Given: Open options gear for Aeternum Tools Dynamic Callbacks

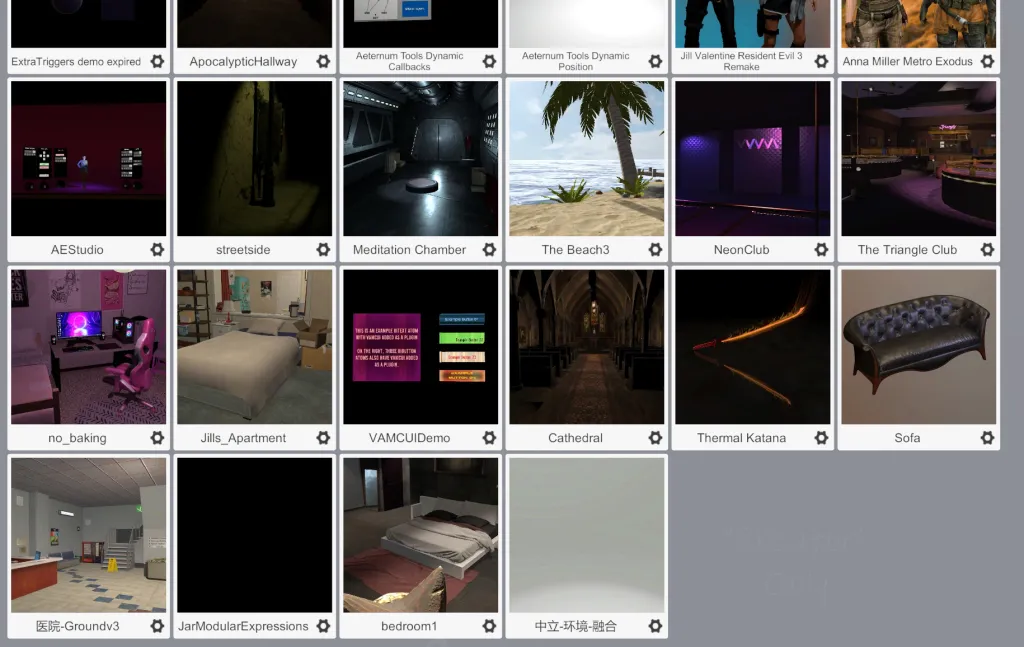Looking at the screenshot, I should pyautogui.click(x=489, y=61).
